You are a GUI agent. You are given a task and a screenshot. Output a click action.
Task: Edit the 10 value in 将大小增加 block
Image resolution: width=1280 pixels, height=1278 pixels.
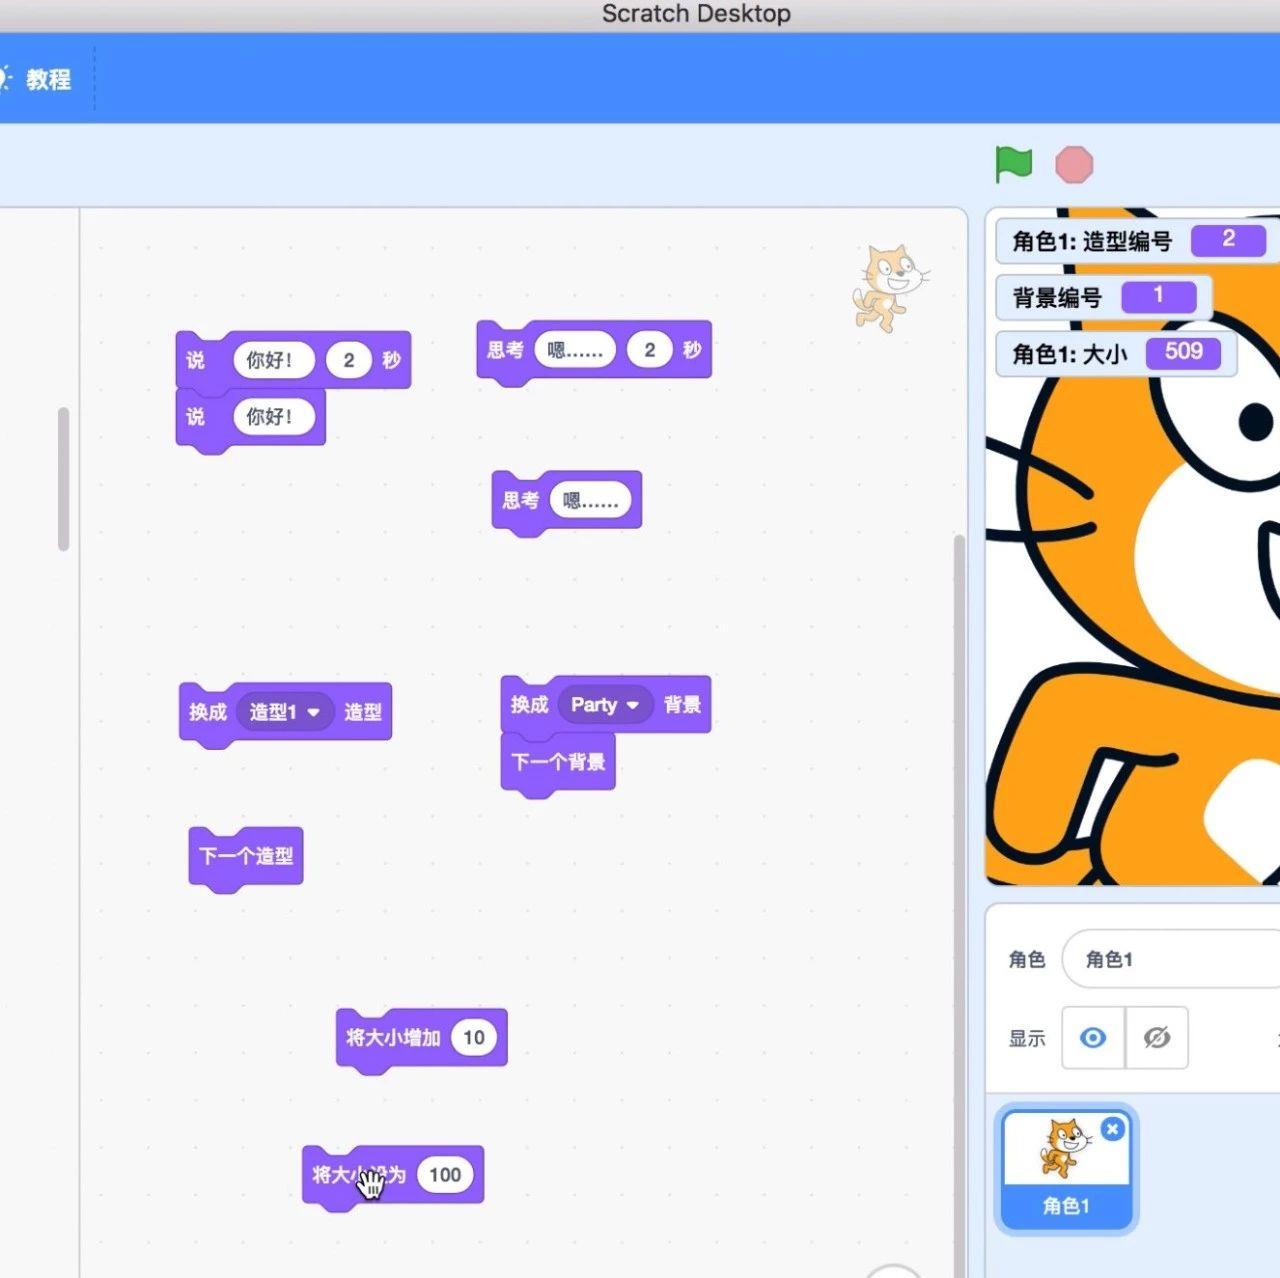point(474,1038)
